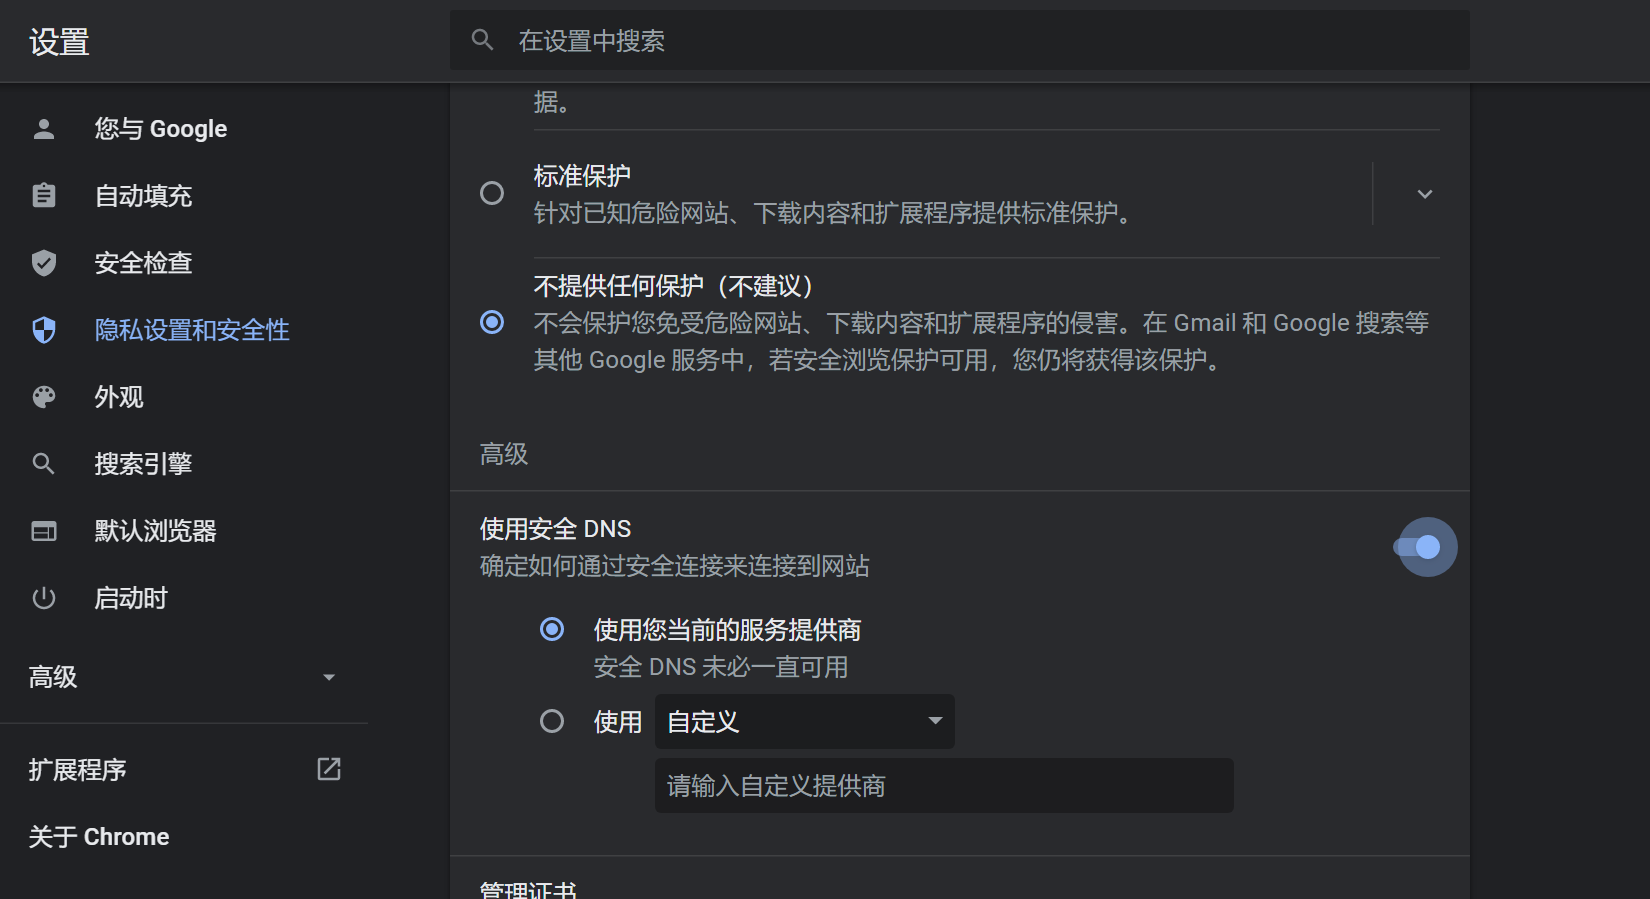The height and width of the screenshot is (899, 1650).
Task: Click the 在设置中搜索 search box
Action: (960, 41)
